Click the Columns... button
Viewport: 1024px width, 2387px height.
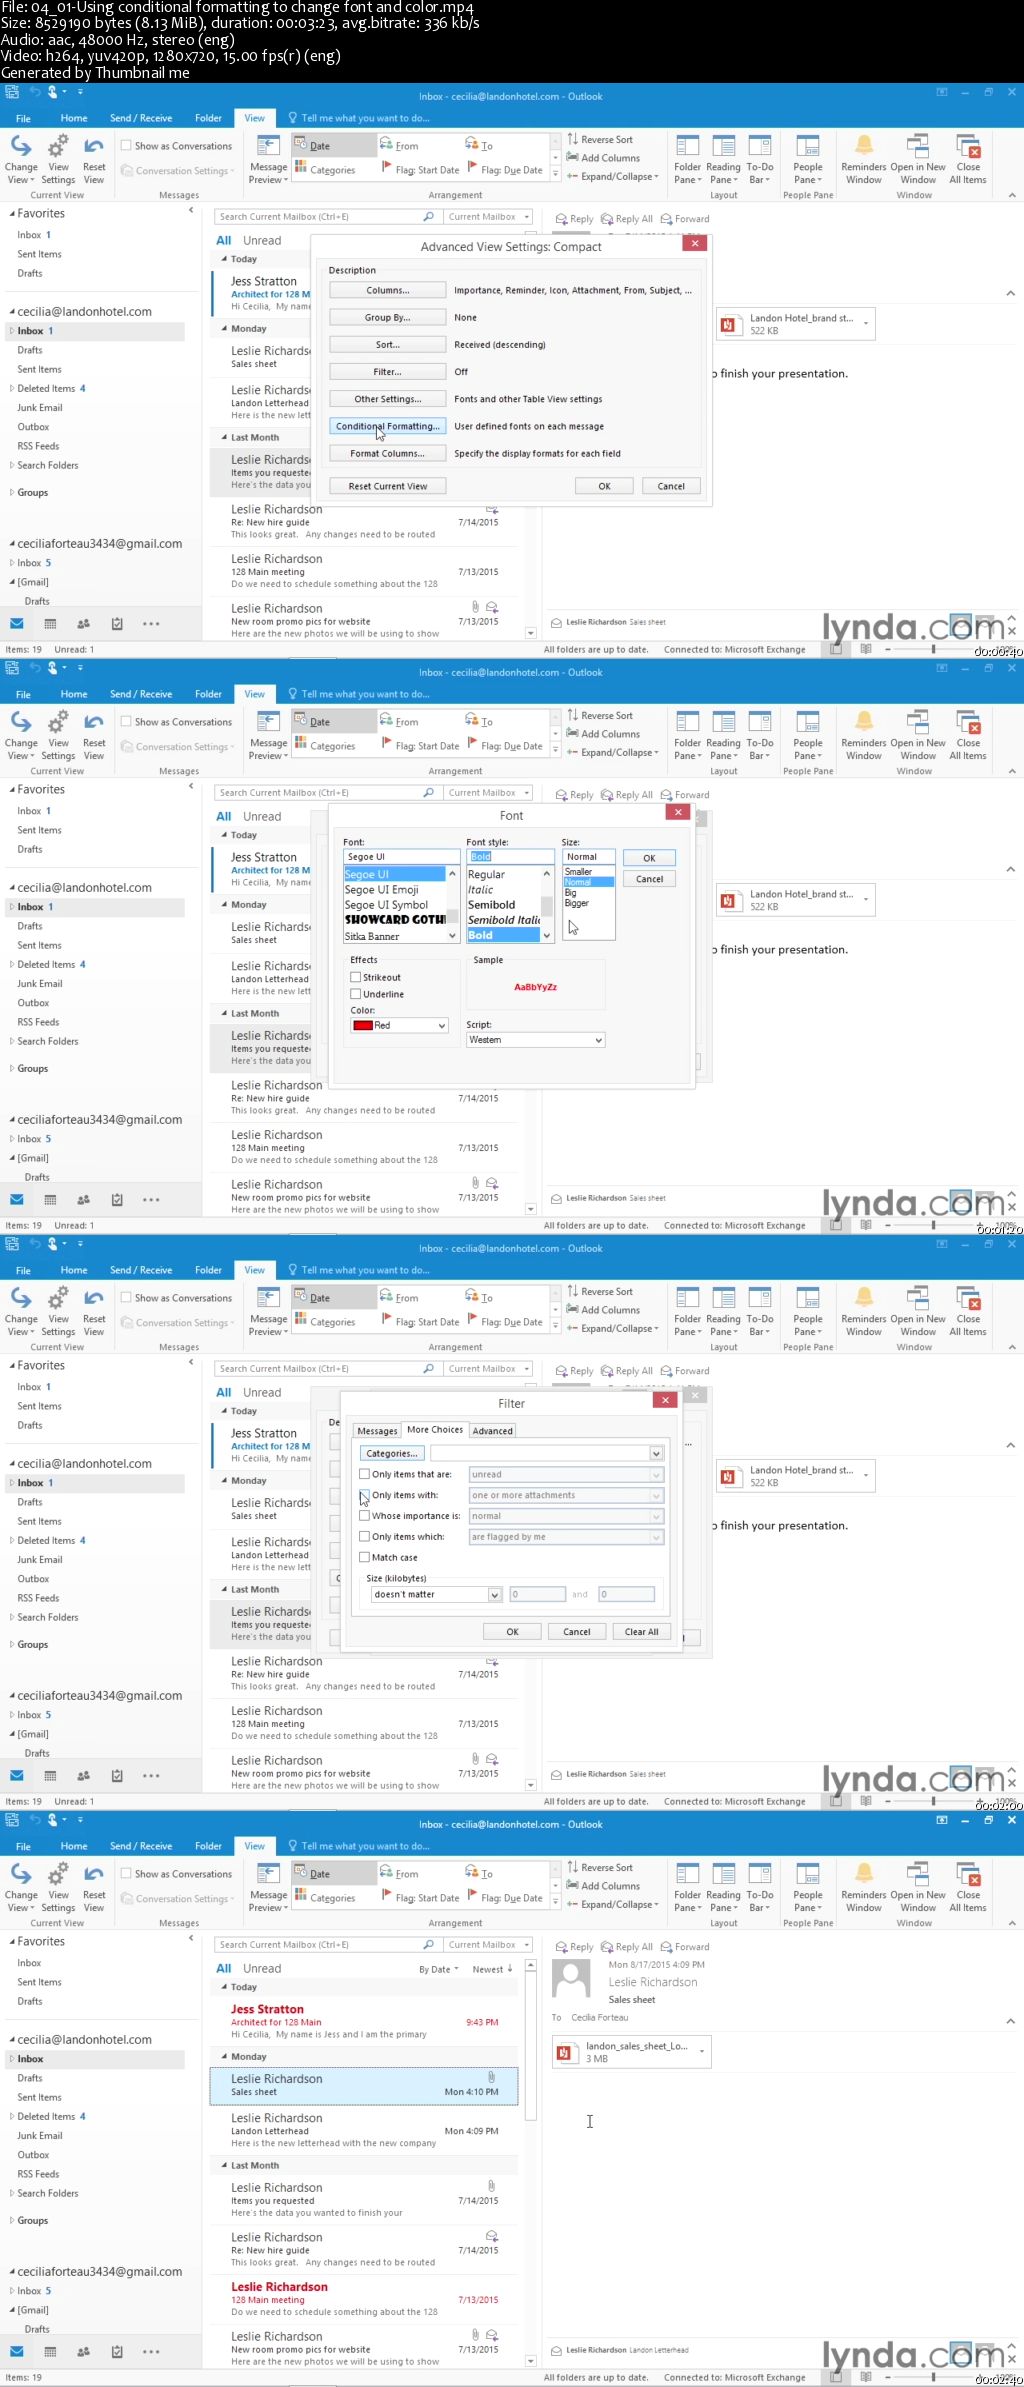[x=388, y=290]
